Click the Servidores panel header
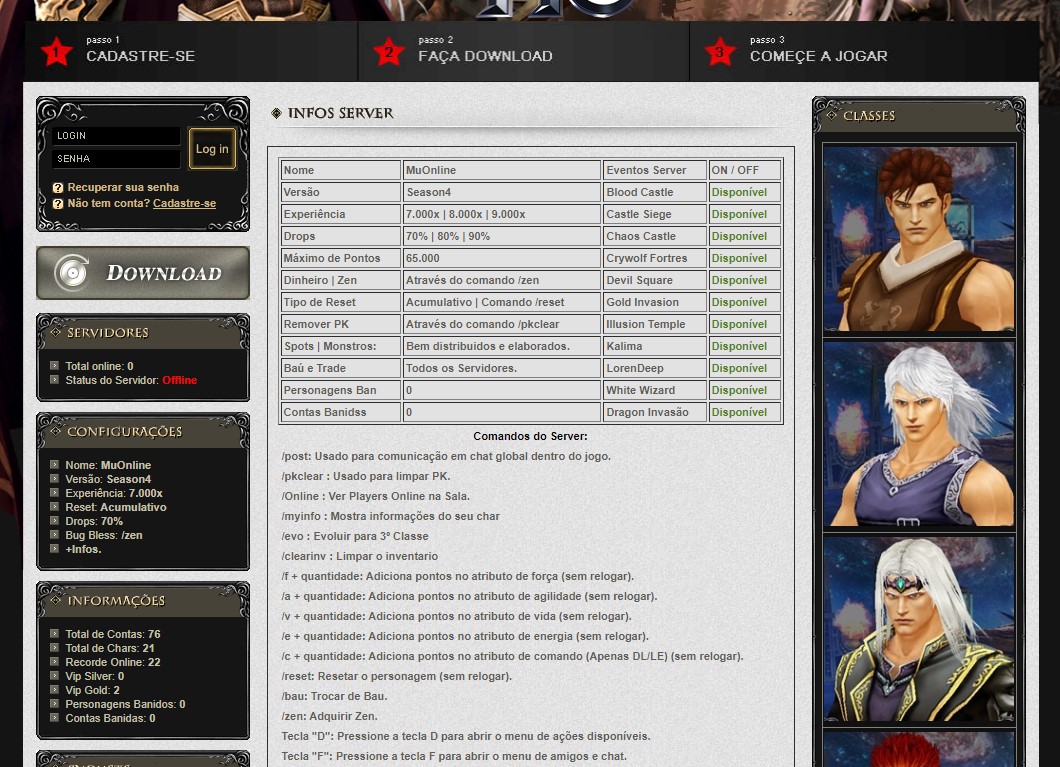Image resolution: width=1060 pixels, height=767 pixels. (x=143, y=332)
